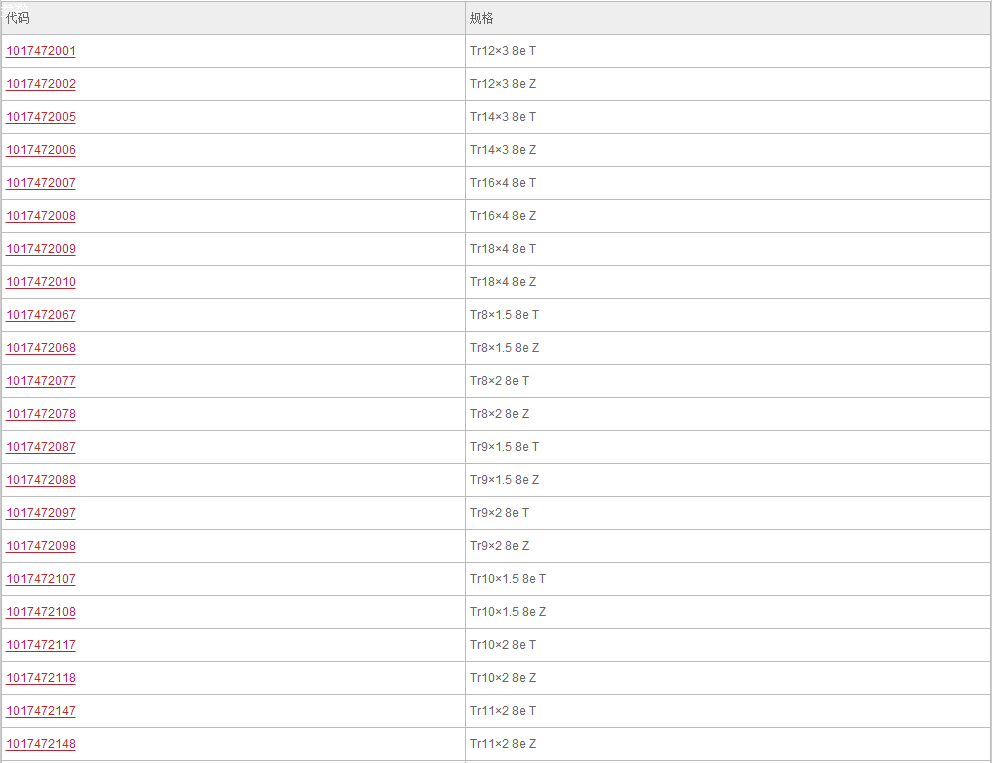Select product code 1017472087
Viewport: 993px width, 763px height.
(x=41, y=446)
